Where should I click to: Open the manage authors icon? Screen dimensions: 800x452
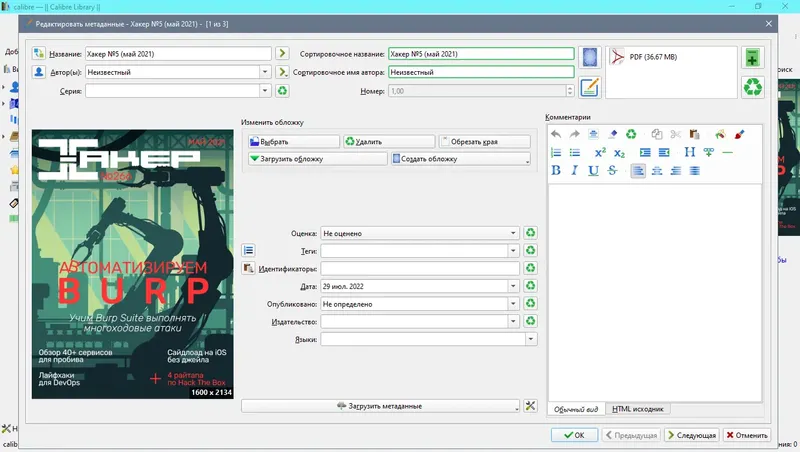[38, 72]
